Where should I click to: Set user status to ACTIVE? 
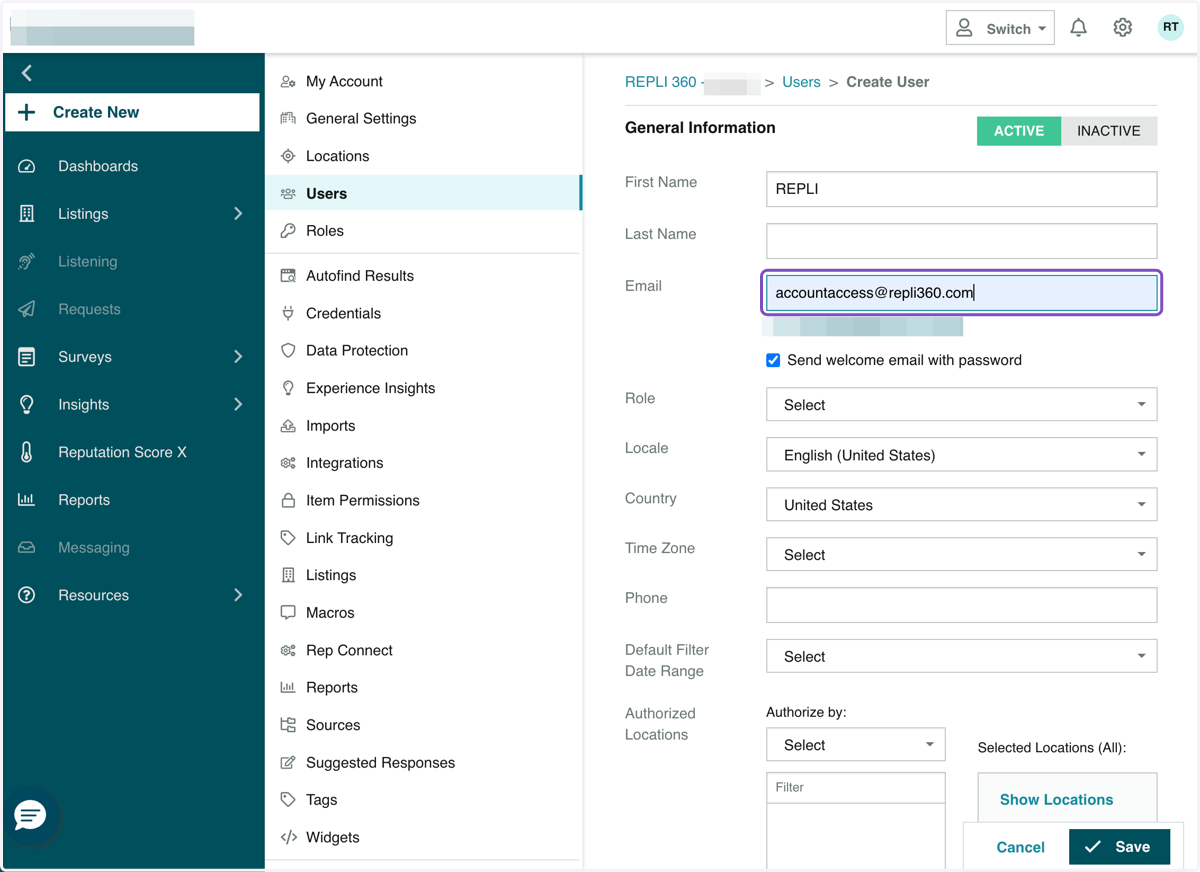(x=1019, y=131)
